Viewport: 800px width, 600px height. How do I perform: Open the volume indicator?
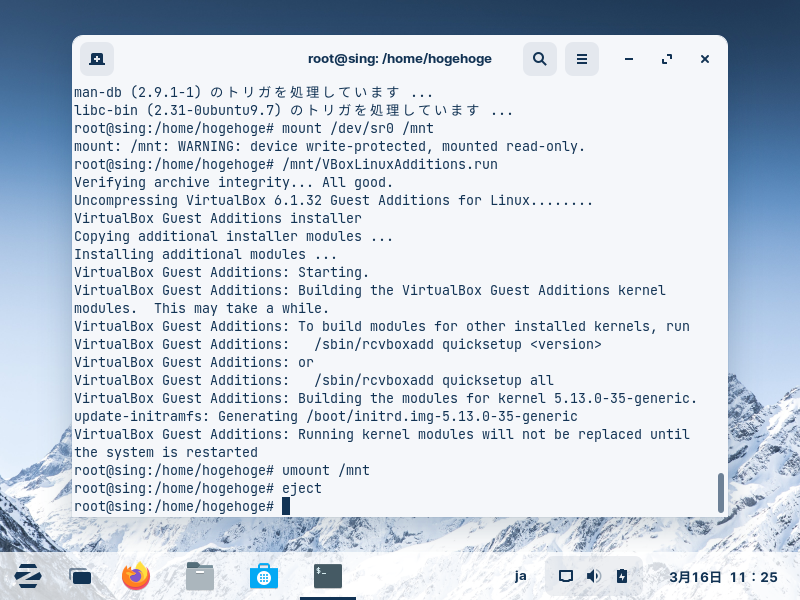tap(593, 577)
